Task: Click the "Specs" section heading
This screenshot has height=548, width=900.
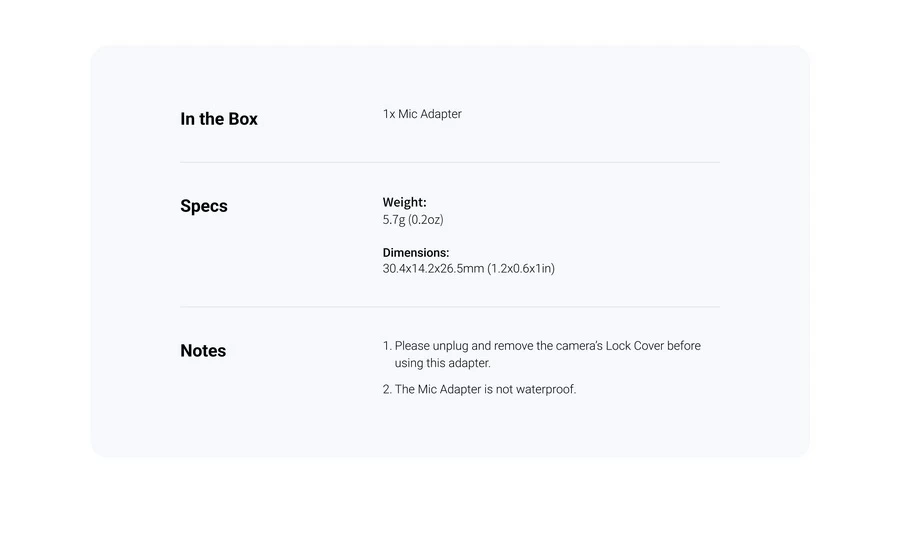Action: point(204,206)
